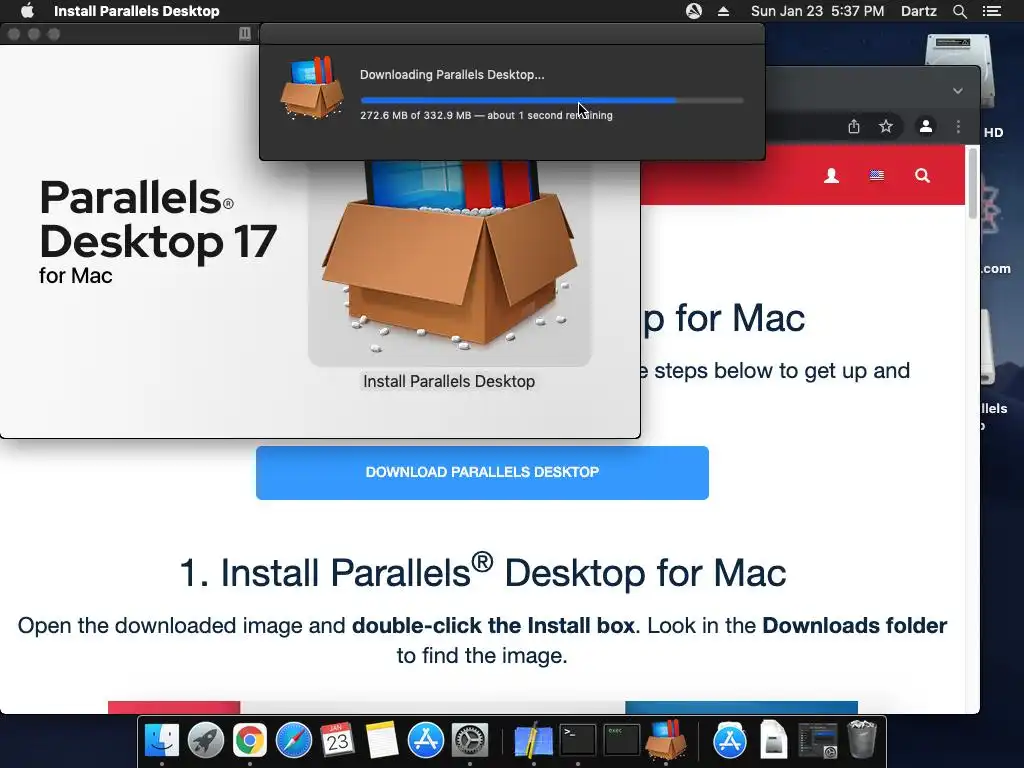Image resolution: width=1024 pixels, height=768 pixels.
Task: Click the eject icon in menu bar
Action: (x=723, y=11)
